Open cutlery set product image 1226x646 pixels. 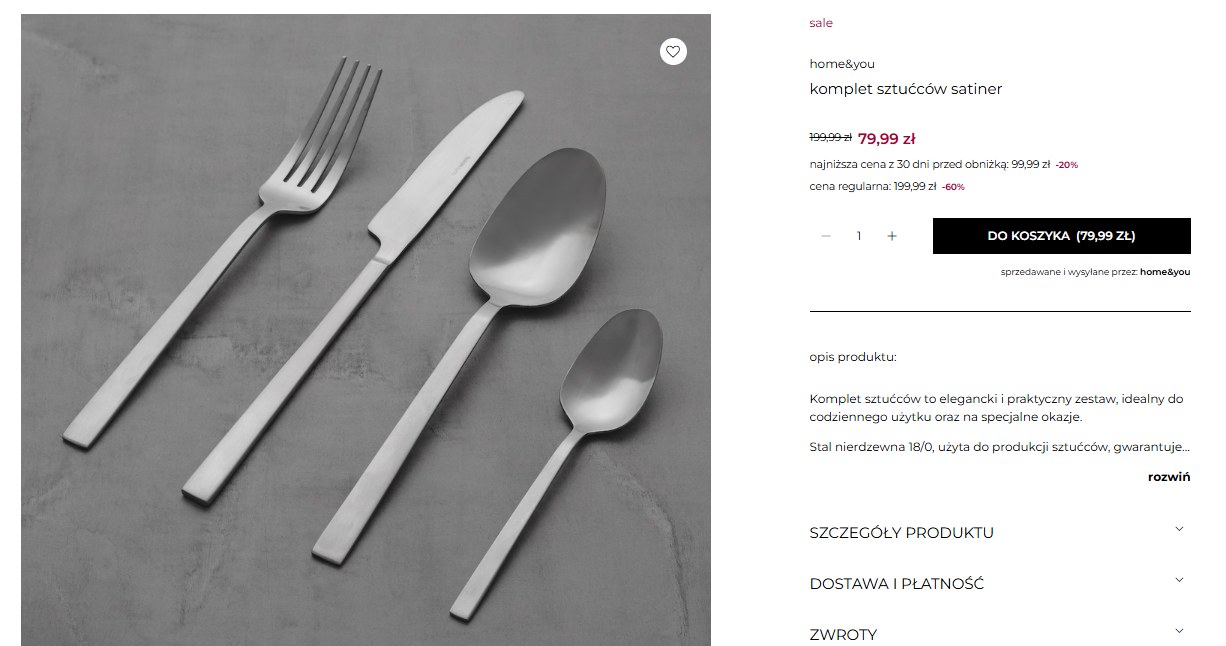[366, 330]
